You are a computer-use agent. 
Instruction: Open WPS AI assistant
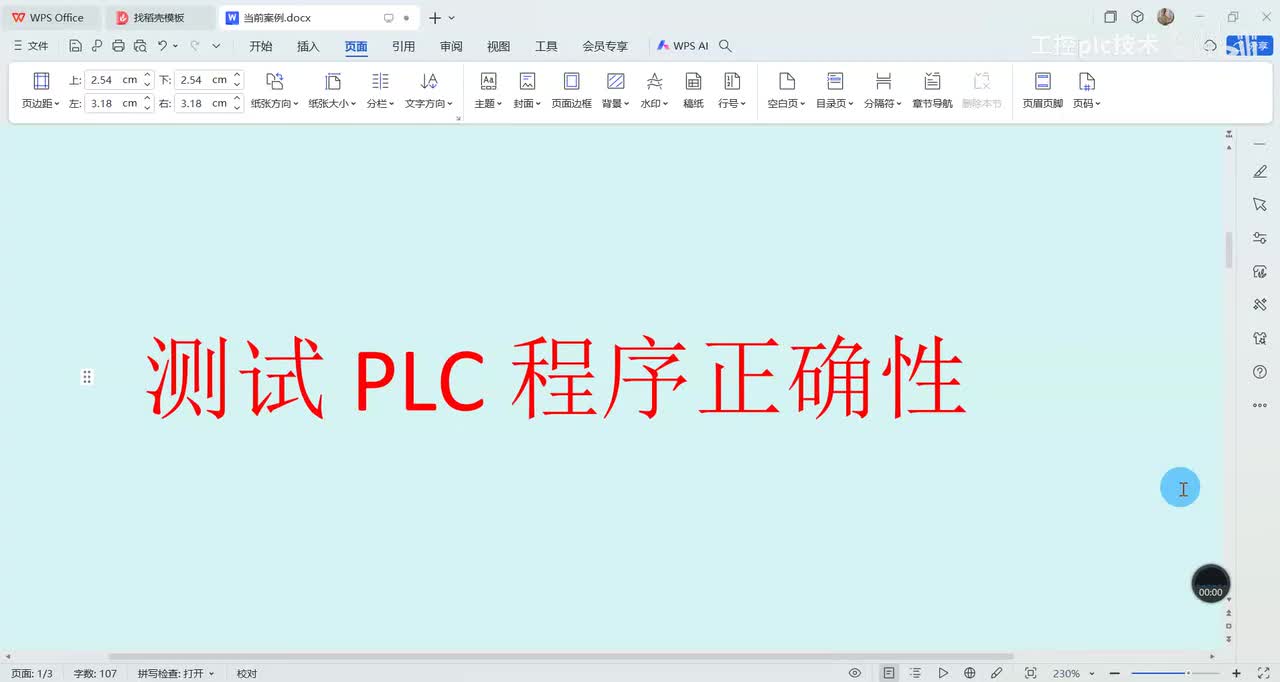coord(683,46)
